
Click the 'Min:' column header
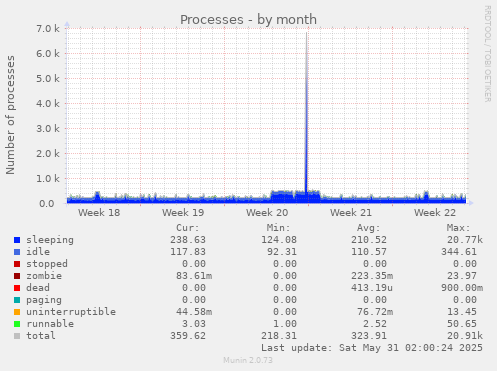tap(278, 228)
